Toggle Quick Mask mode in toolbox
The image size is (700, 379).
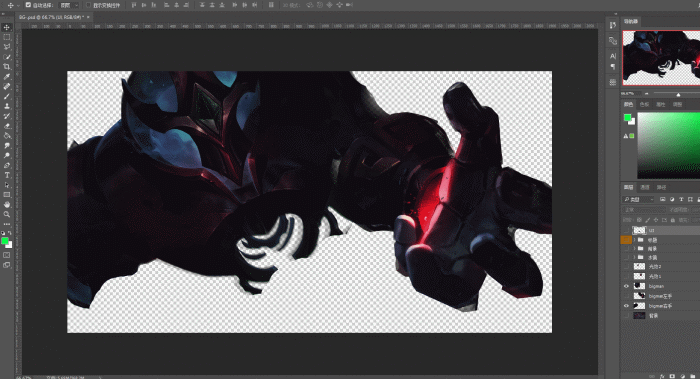coord(7,255)
